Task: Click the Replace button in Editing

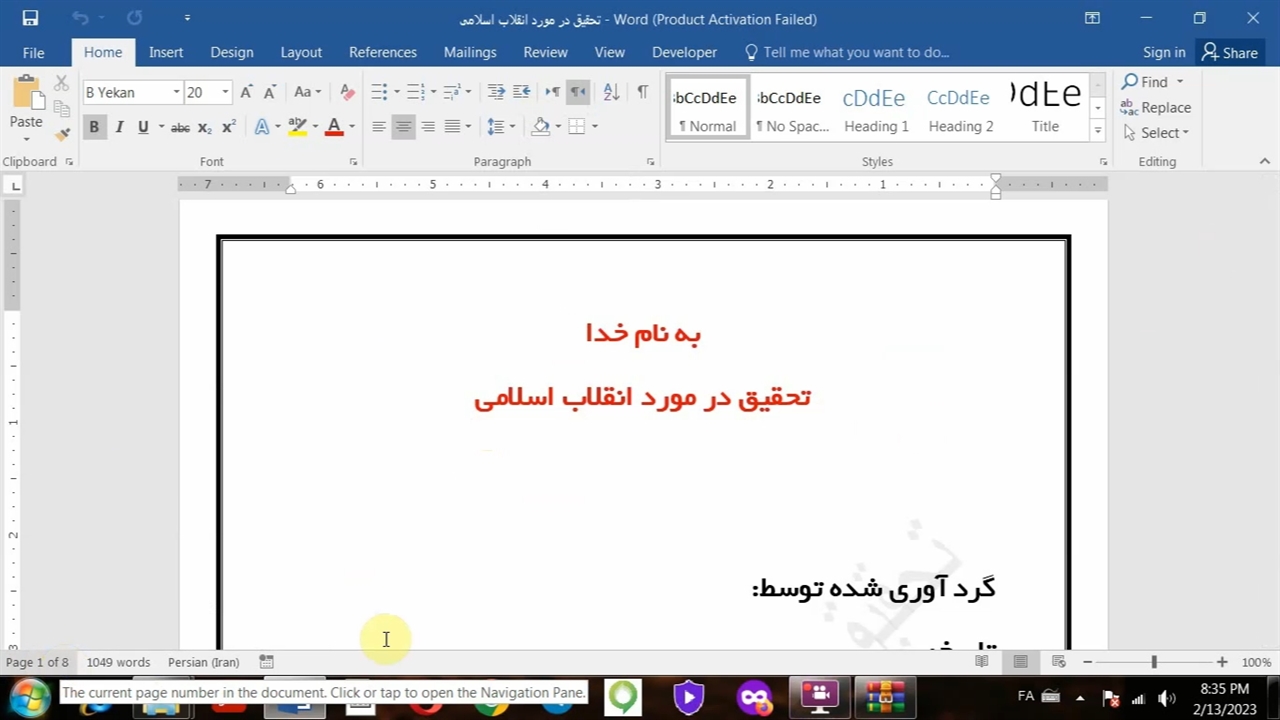Action: click(x=1155, y=107)
